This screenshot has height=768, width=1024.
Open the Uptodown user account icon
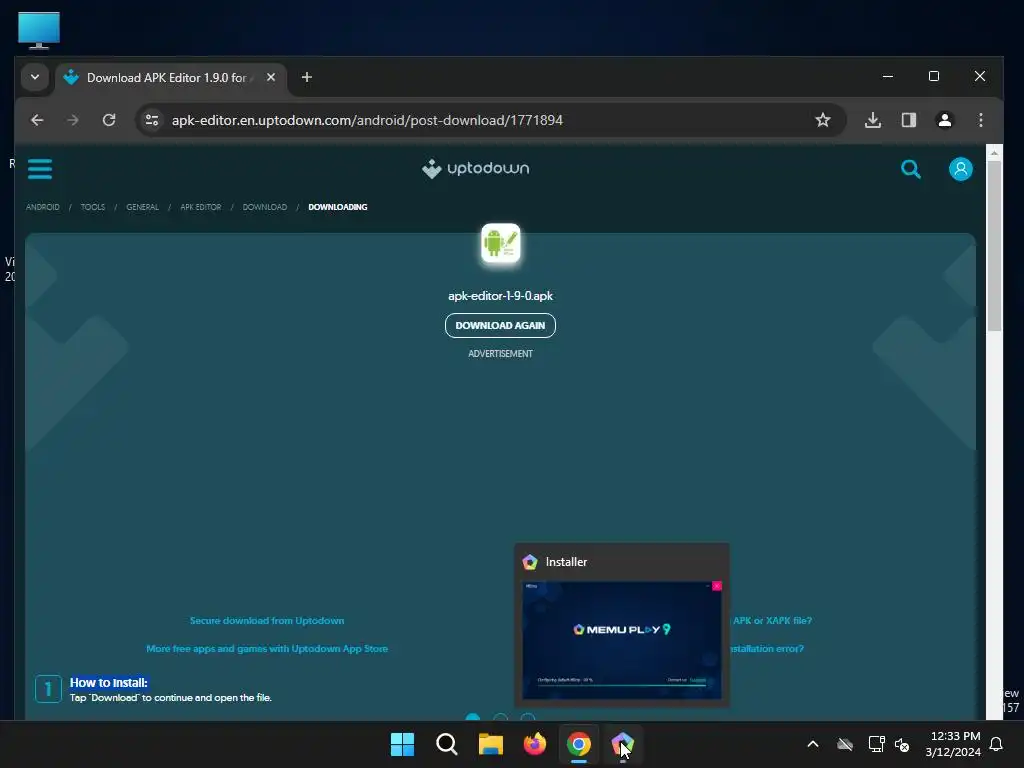pos(960,169)
